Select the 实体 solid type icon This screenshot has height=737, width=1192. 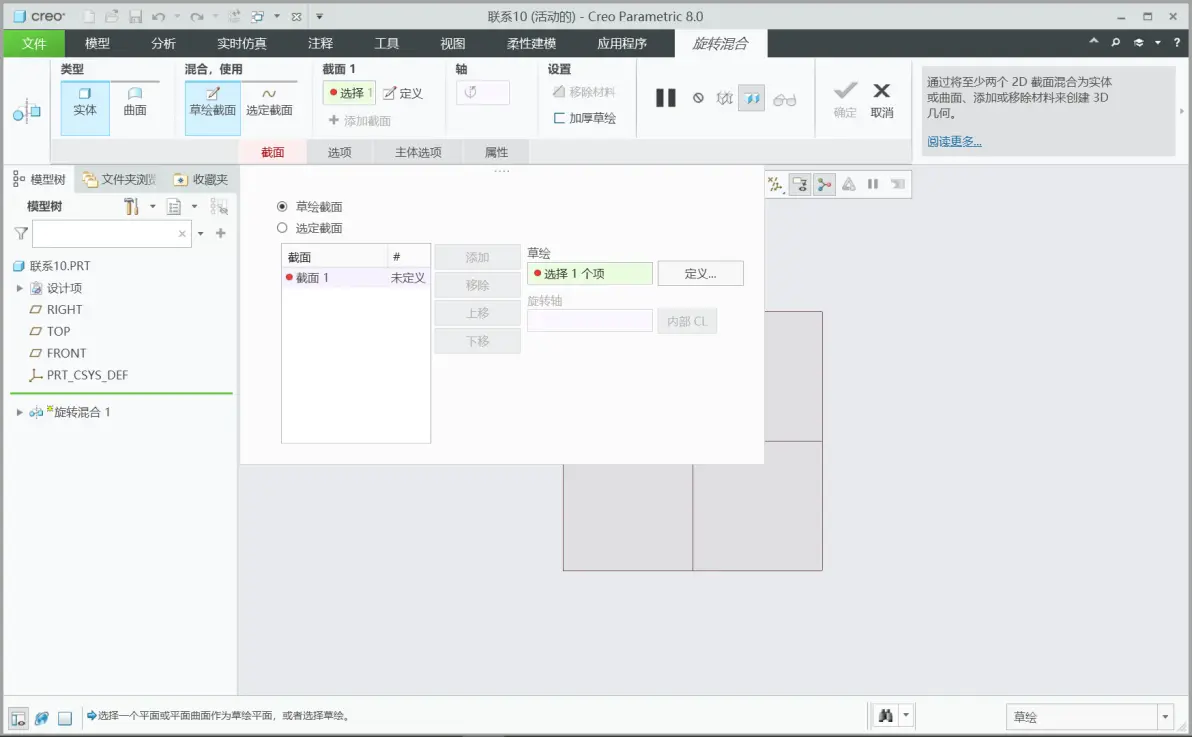click(x=85, y=102)
